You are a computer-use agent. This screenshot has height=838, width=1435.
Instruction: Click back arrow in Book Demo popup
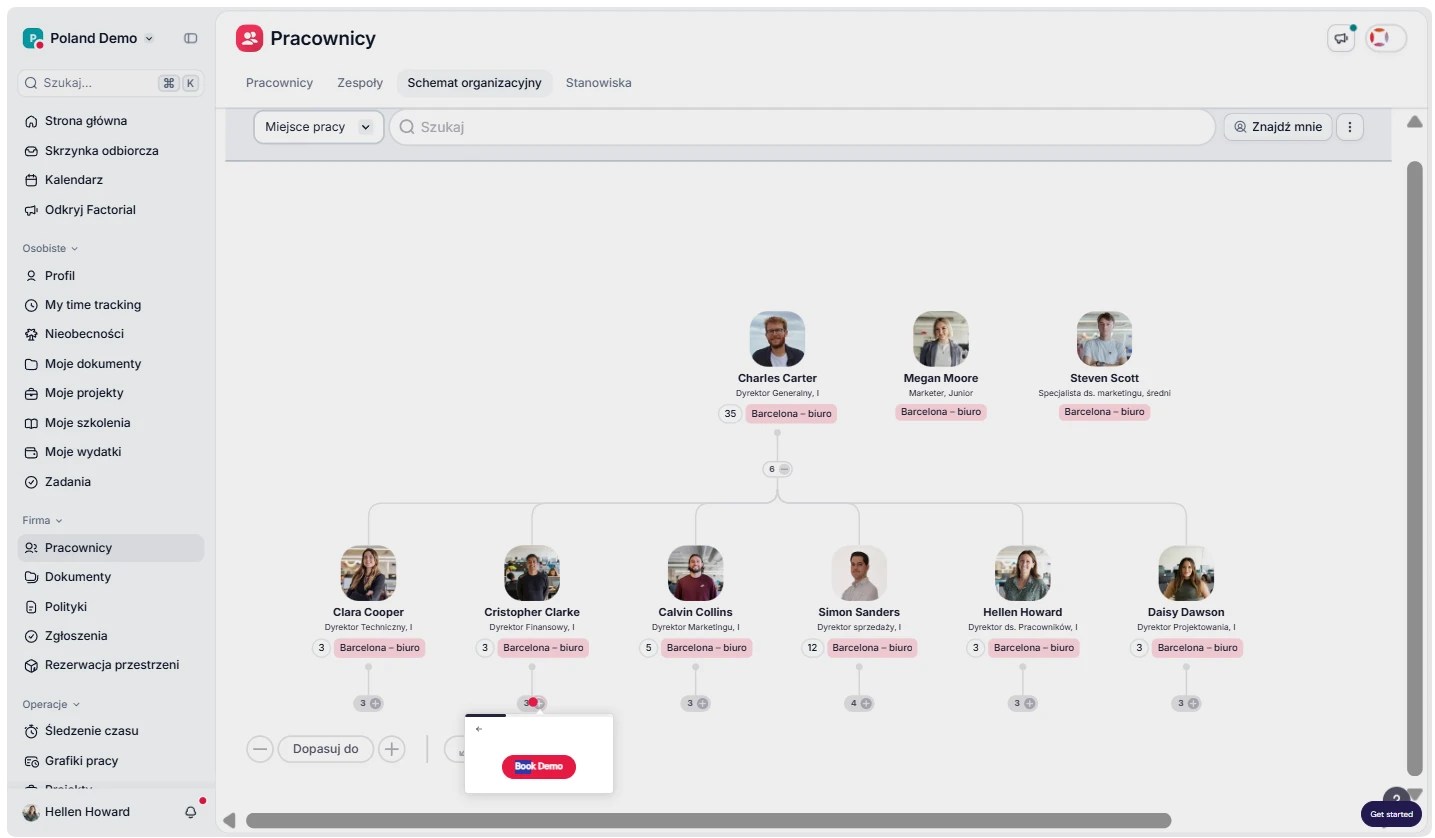click(479, 729)
